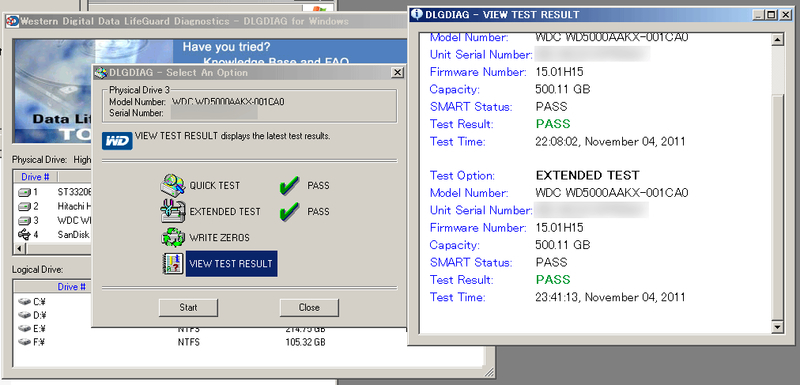Viewport: 800px width, 385px height.
Task: Close the VIEW TEST RESULT window
Action: click(x=785, y=15)
